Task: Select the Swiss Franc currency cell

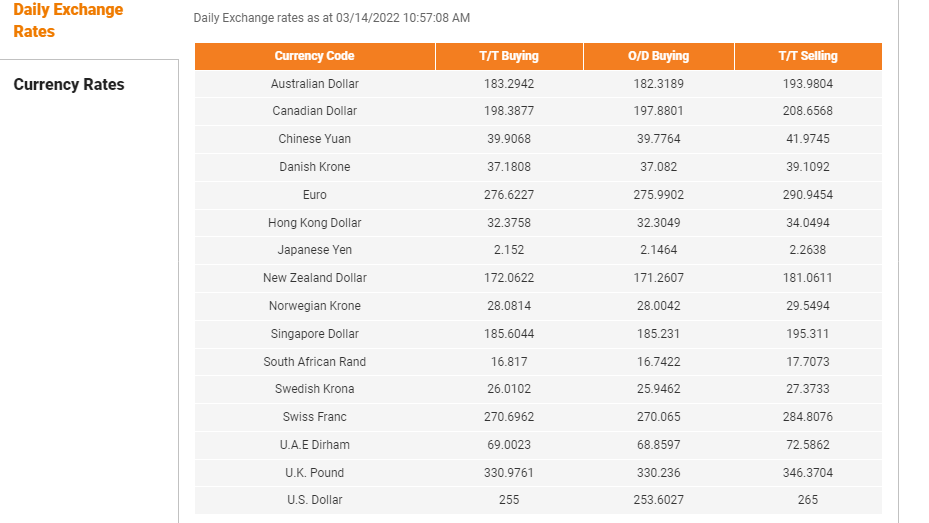Action: point(315,416)
